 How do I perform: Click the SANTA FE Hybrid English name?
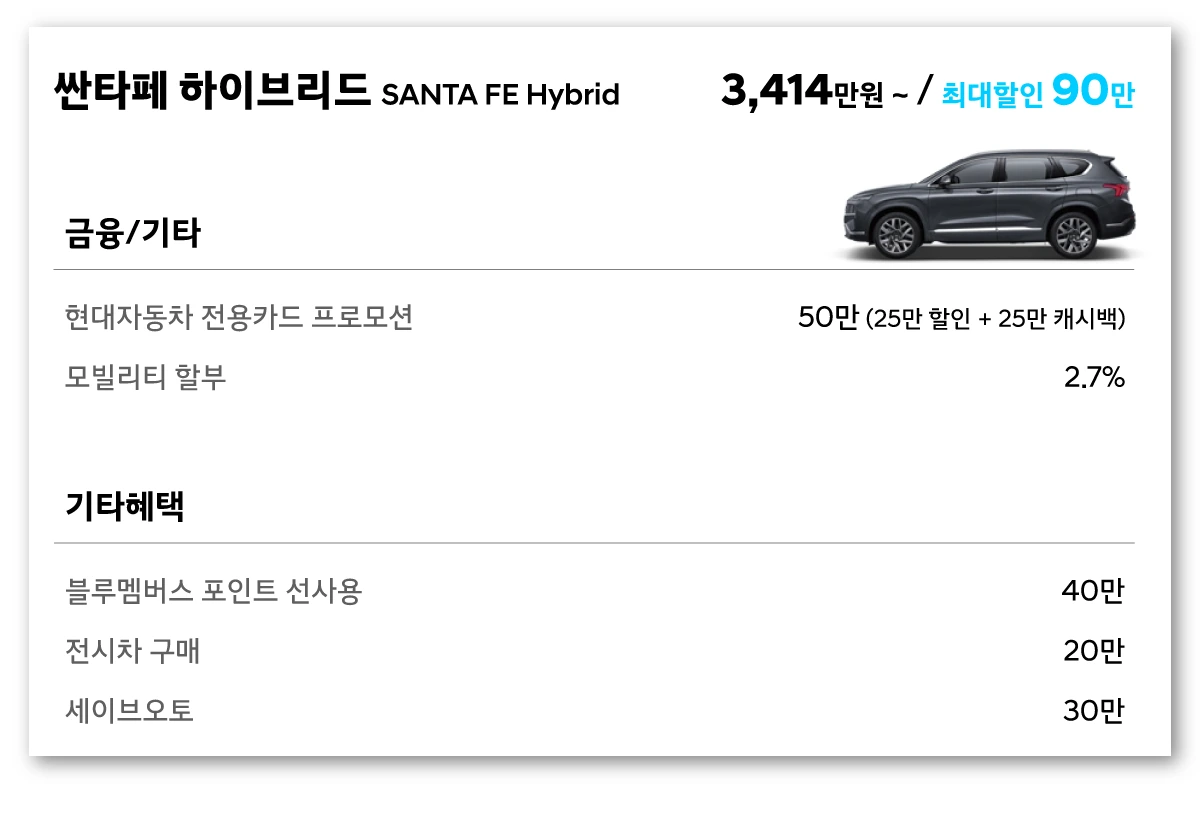coord(500,95)
